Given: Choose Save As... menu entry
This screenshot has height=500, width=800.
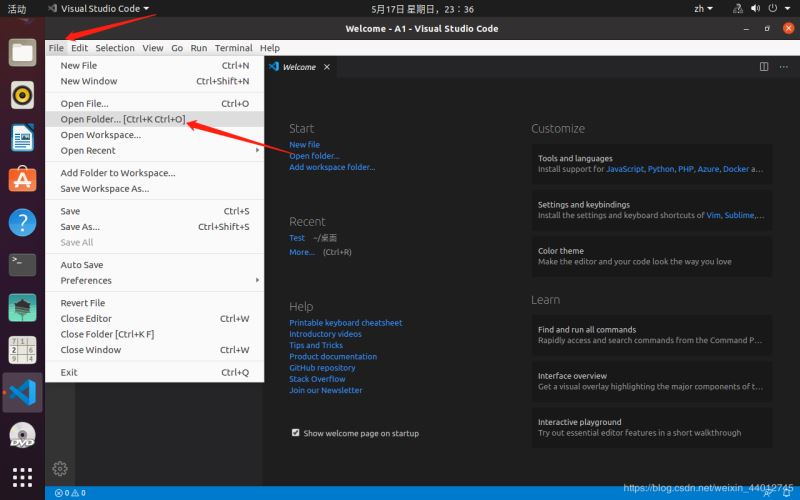Looking at the screenshot, I should click(x=155, y=227).
